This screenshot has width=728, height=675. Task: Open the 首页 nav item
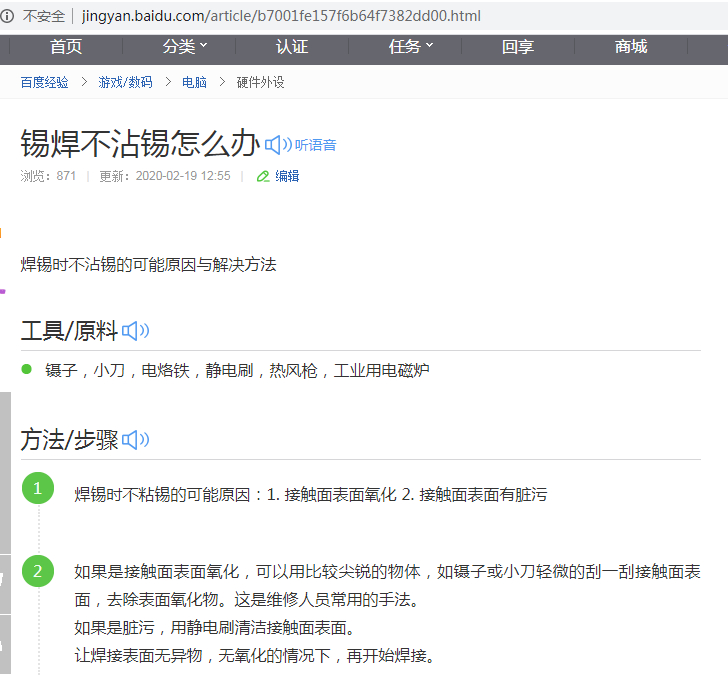[66, 46]
